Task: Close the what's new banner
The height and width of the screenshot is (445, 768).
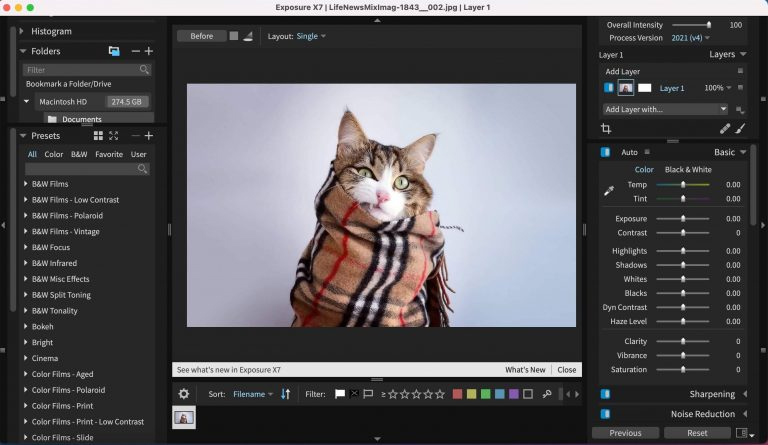Action: [x=567, y=370]
